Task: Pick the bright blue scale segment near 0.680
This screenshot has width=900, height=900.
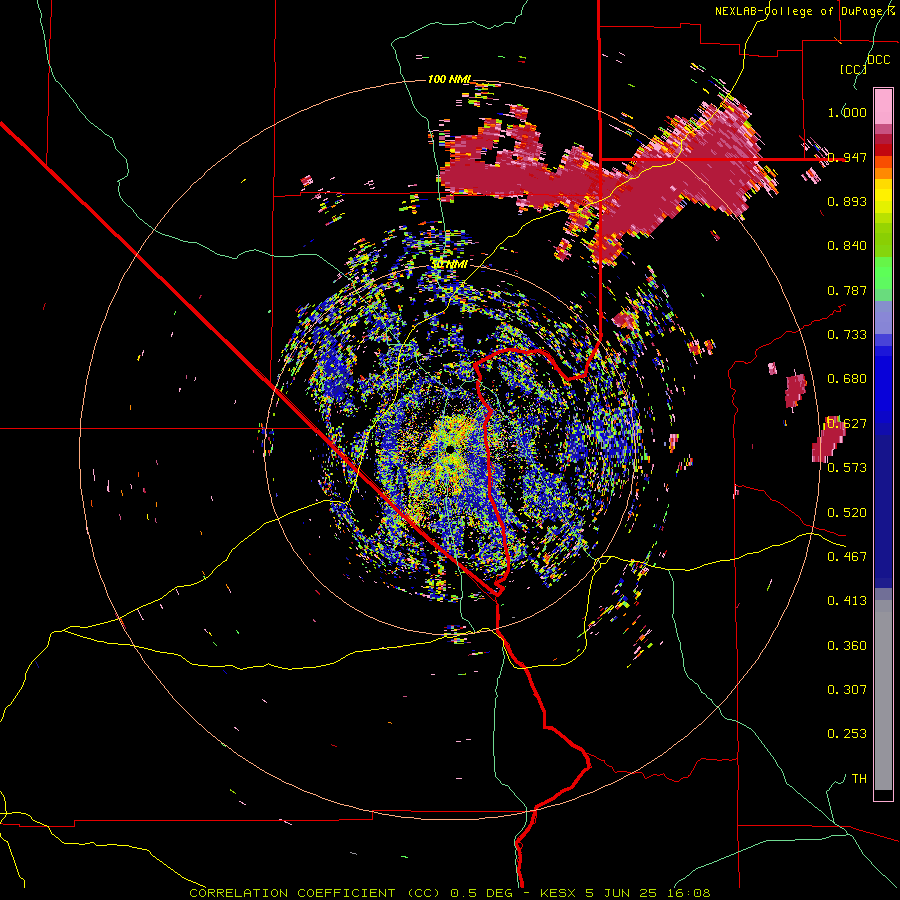Action: tap(883, 385)
